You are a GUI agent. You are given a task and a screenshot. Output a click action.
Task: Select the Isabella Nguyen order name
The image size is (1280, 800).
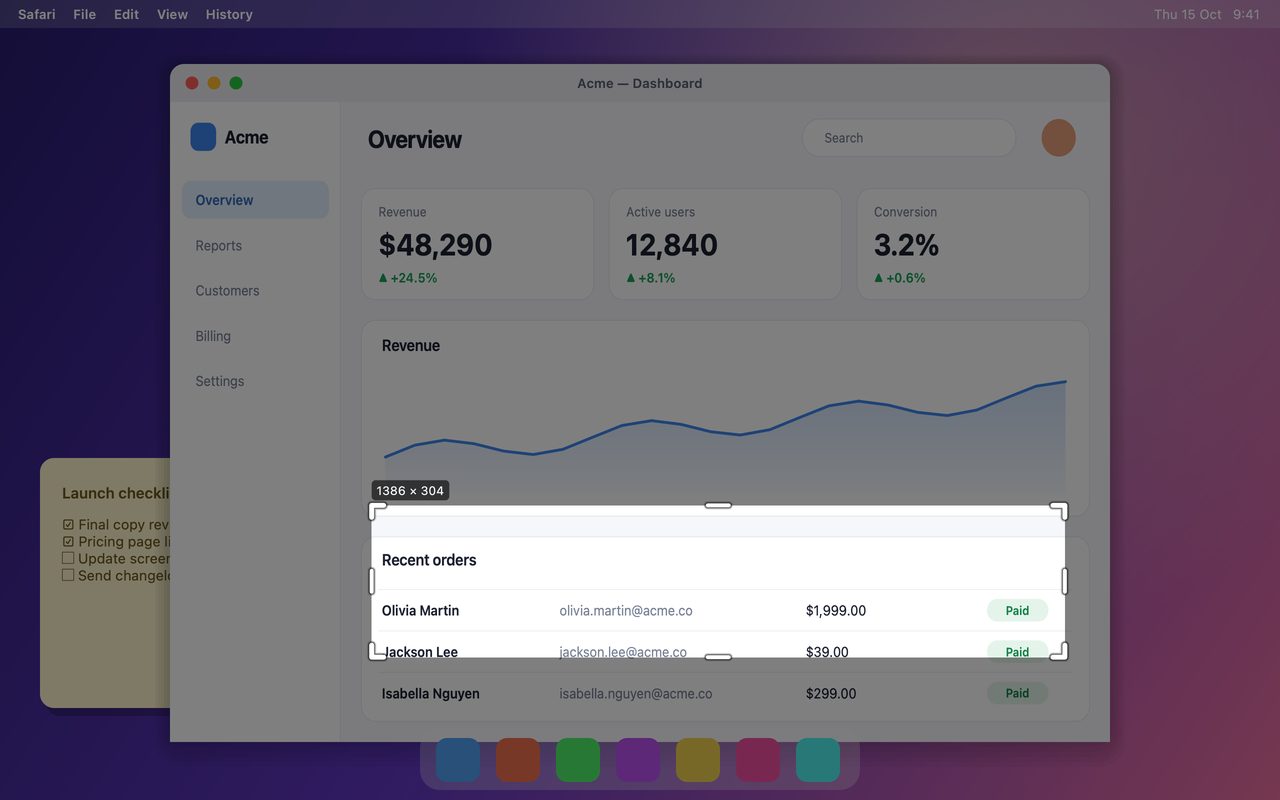(x=431, y=694)
